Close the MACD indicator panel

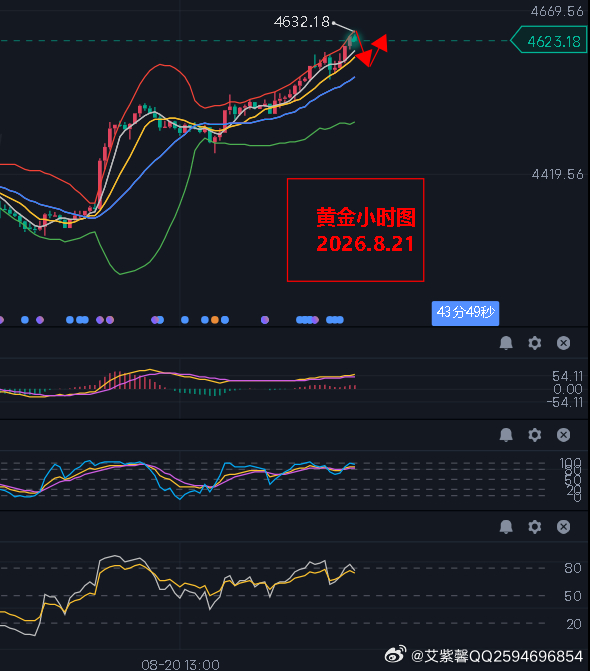[x=563, y=343]
